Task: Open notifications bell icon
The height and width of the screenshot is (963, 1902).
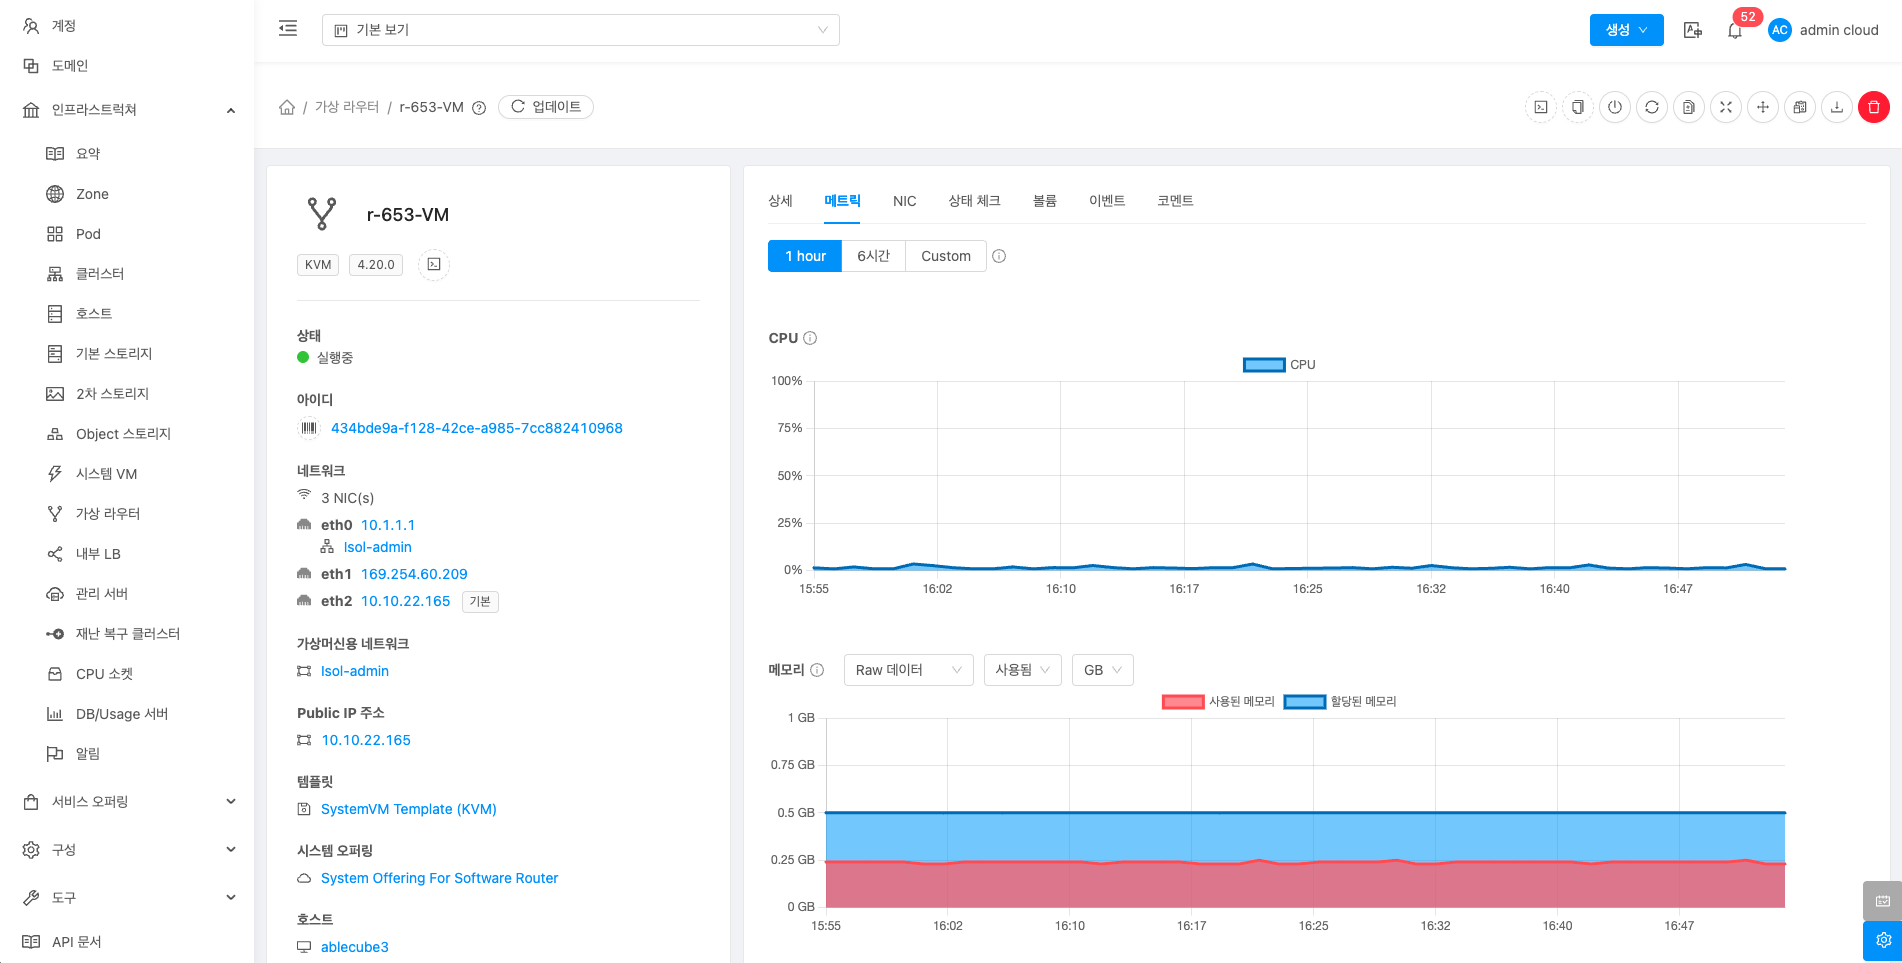Action: [1735, 30]
